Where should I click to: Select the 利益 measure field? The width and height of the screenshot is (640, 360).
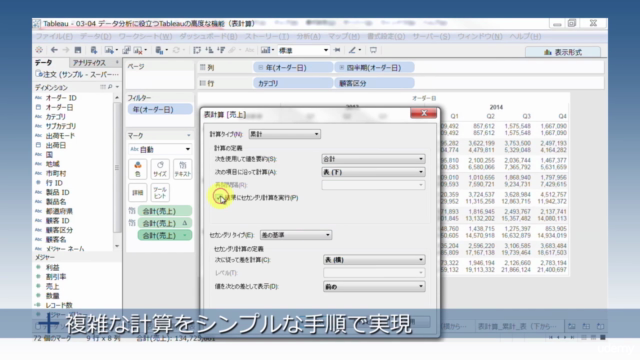click(52, 267)
